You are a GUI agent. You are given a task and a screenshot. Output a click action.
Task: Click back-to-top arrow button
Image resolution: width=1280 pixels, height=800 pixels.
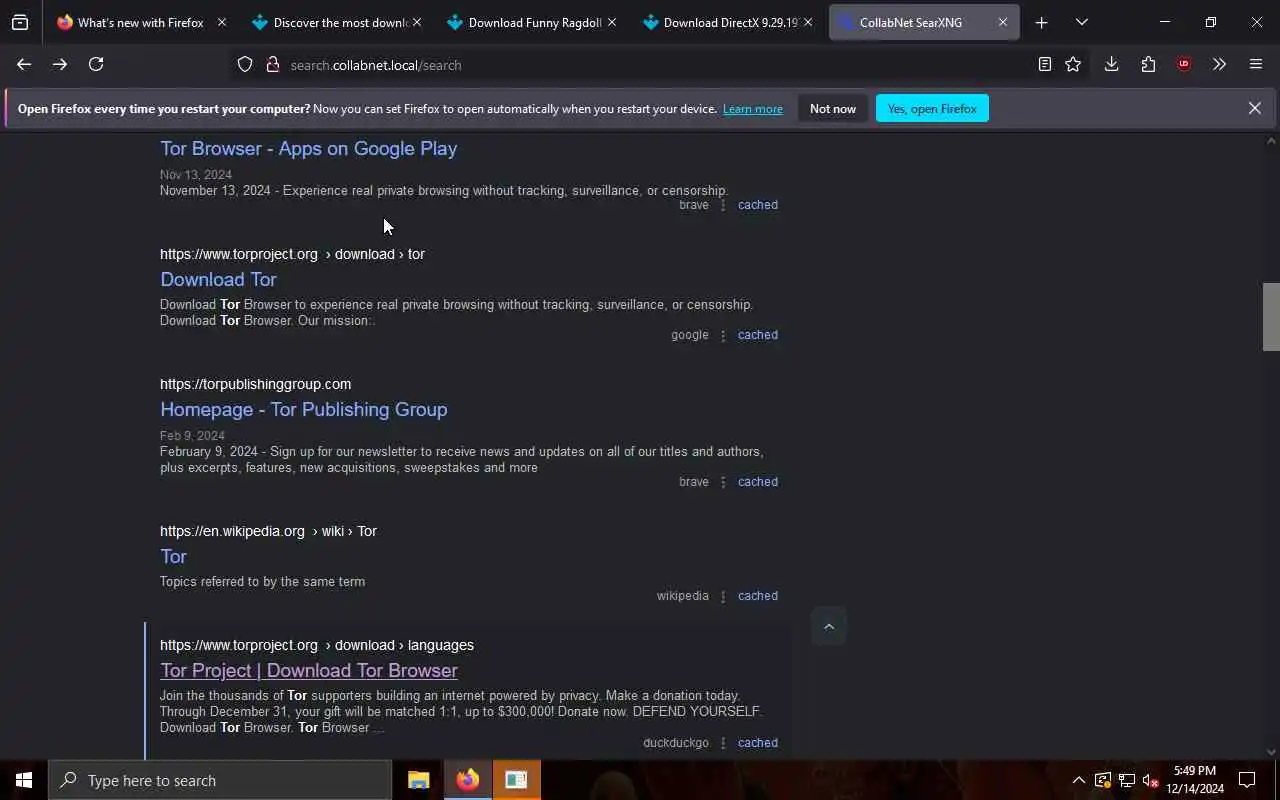click(x=828, y=626)
